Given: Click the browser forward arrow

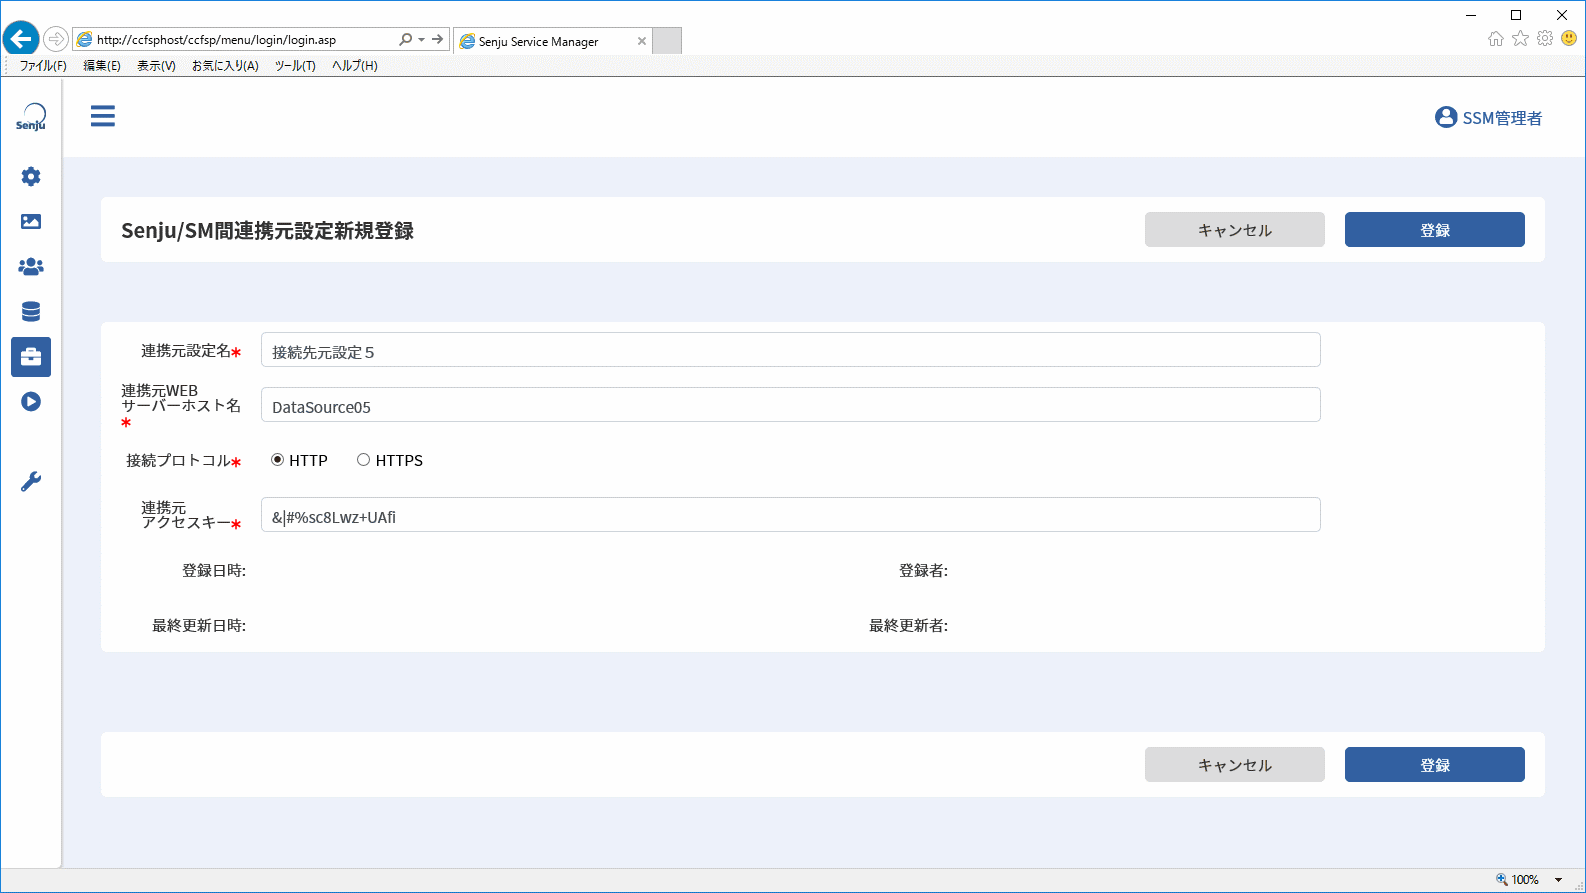Looking at the screenshot, I should tap(56, 39).
